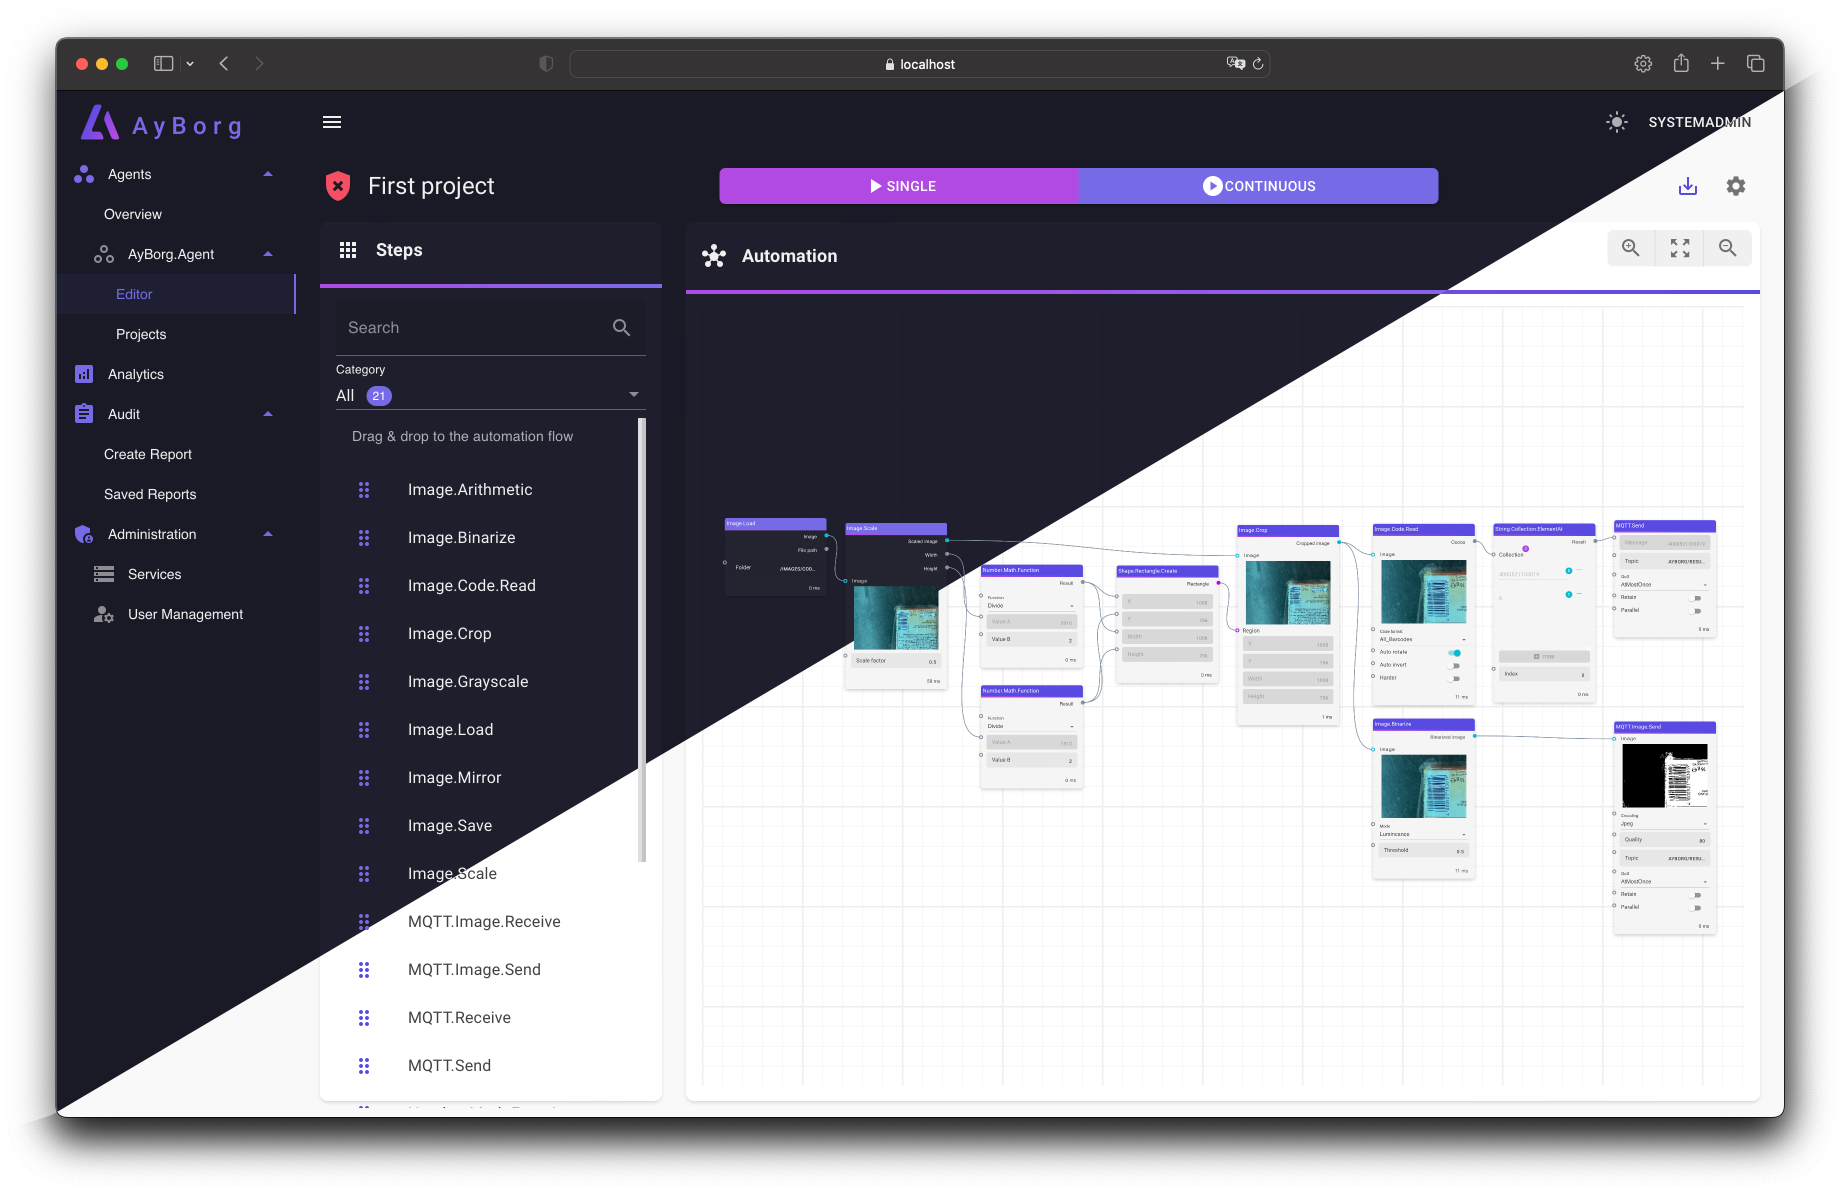The image size is (1840, 1191).
Task: Toggle Parallel in the MQTT.Send node
Action: click(1696, 610)
